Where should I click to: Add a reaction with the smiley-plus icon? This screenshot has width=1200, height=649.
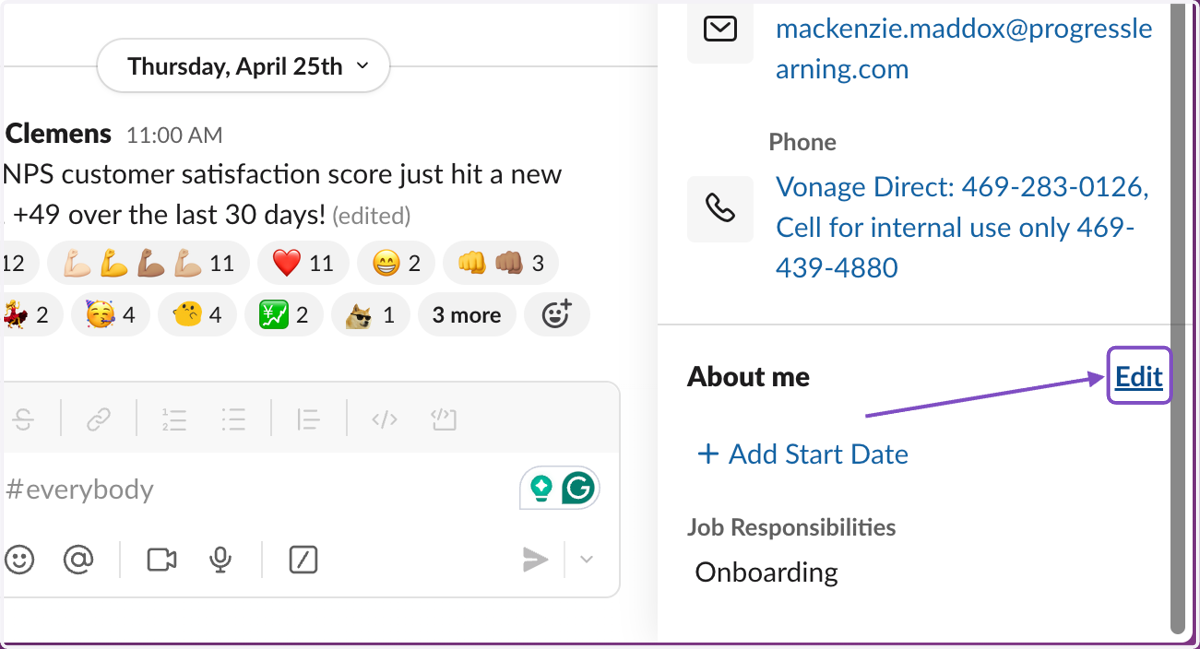click(x=557, y=315)
